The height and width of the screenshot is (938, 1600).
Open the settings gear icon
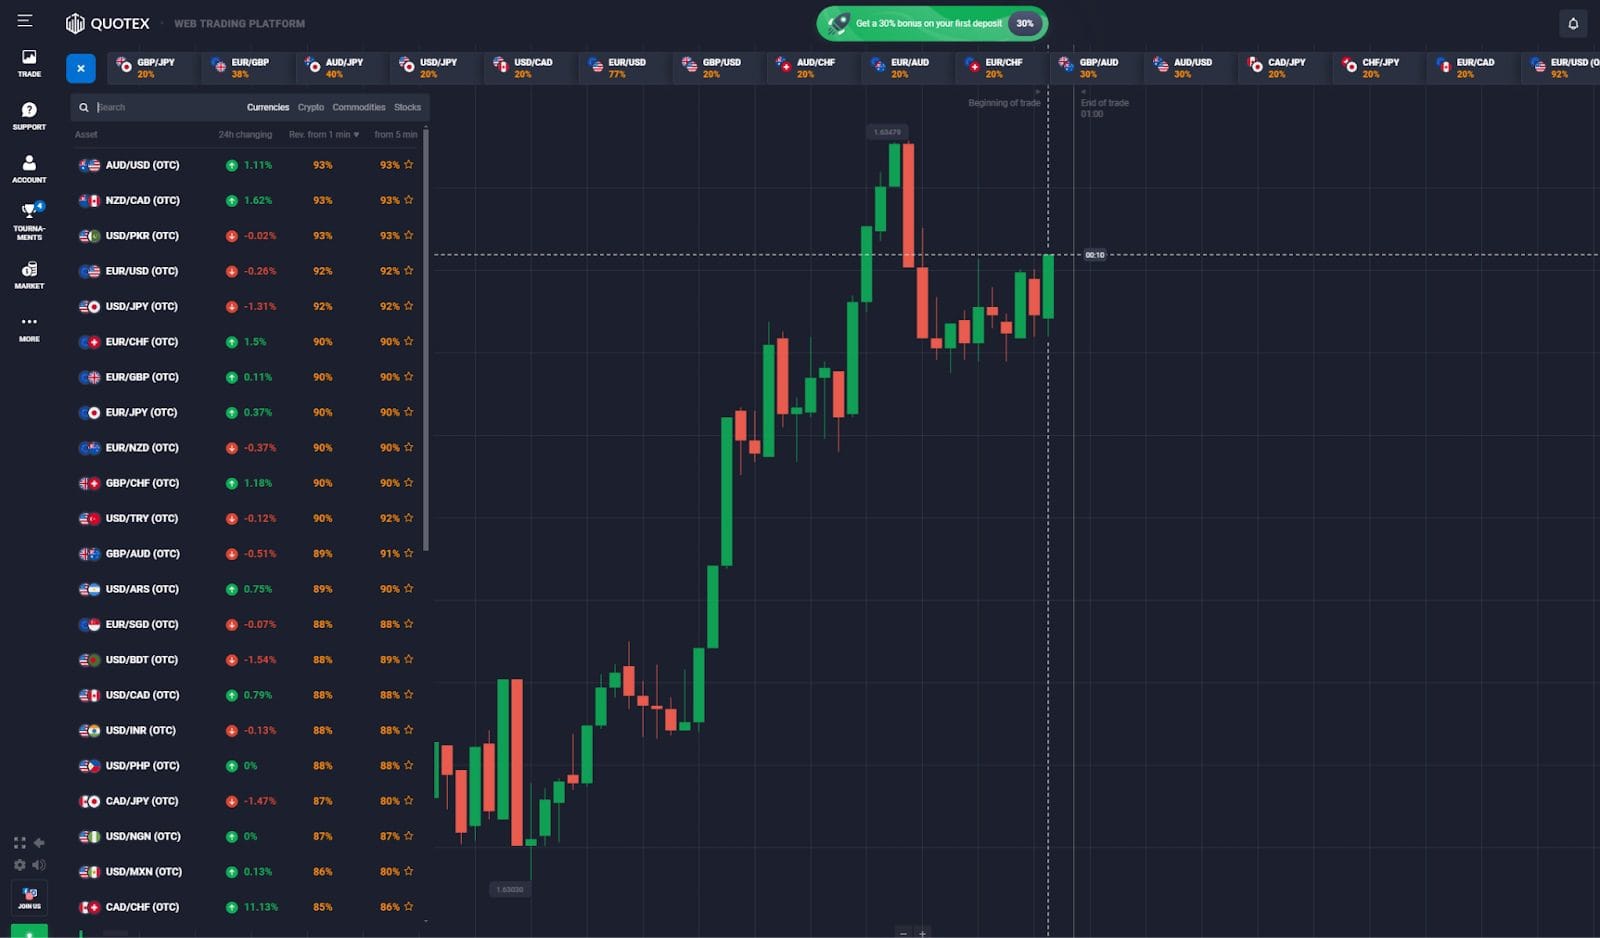[19, 865]
